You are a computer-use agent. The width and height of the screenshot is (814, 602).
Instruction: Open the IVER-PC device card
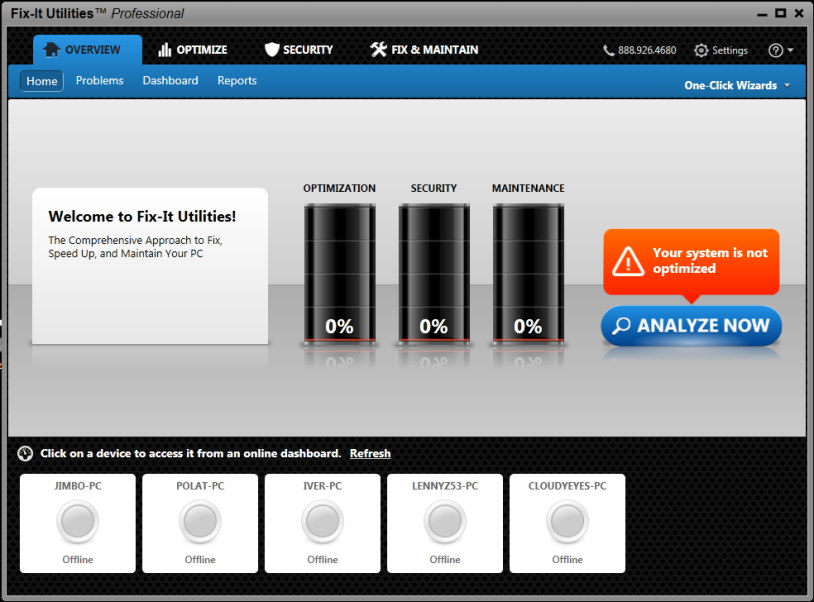(322, 523)
